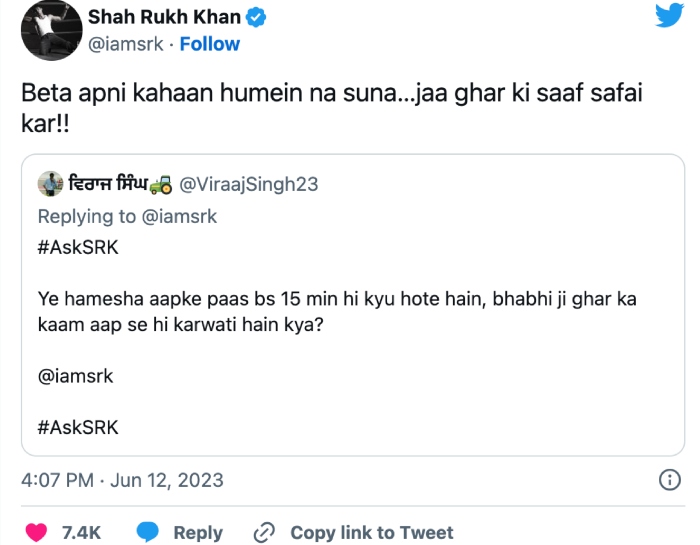Click the Reply button label
700x545 pixels.
coord(198,532)
